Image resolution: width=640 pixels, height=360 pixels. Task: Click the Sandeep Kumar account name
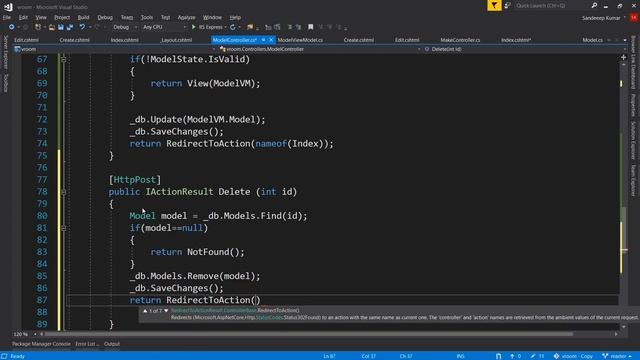[x=601, y=18]
